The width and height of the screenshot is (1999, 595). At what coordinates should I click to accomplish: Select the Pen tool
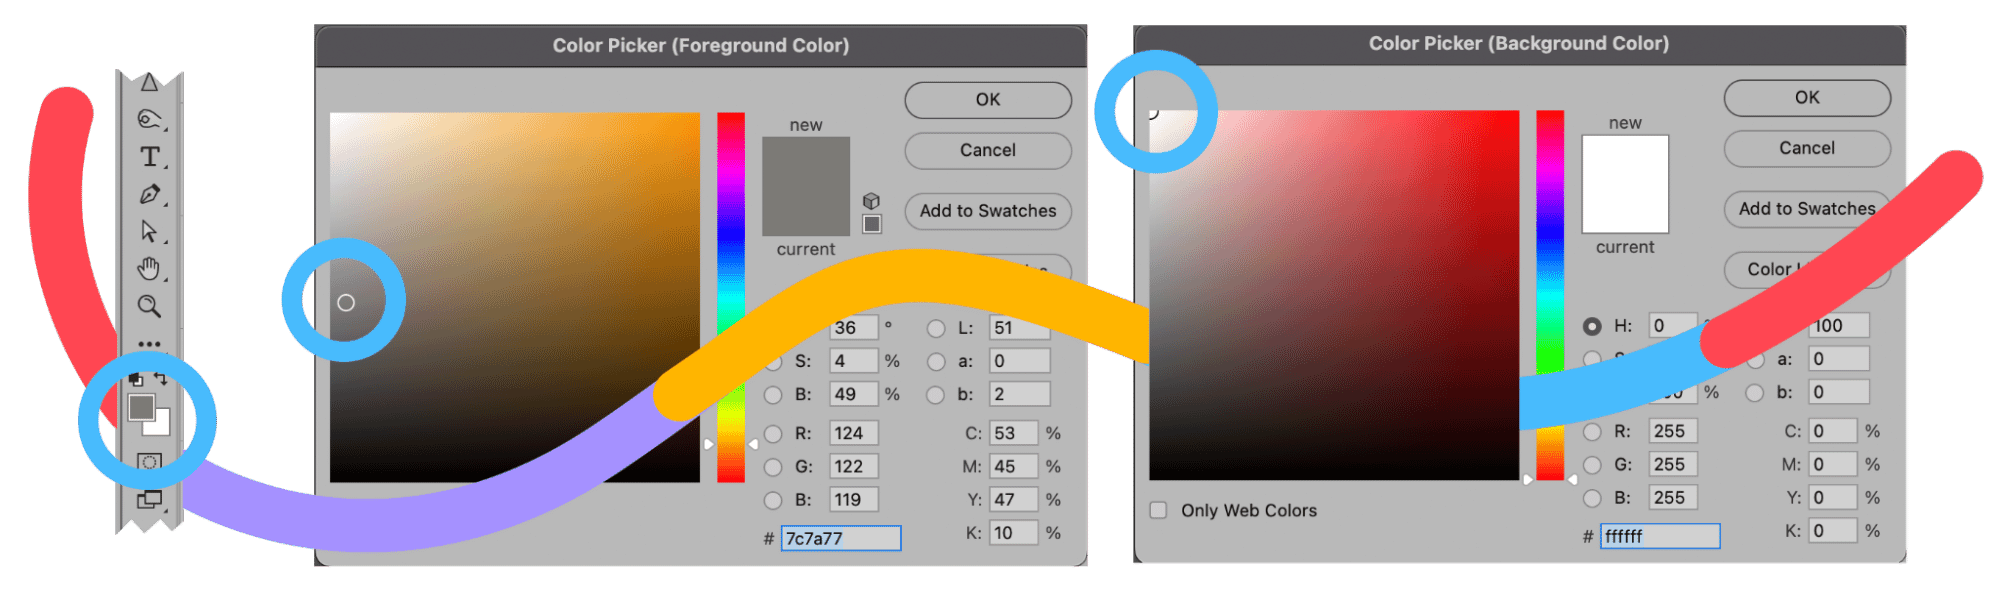[x=149, y=194]
